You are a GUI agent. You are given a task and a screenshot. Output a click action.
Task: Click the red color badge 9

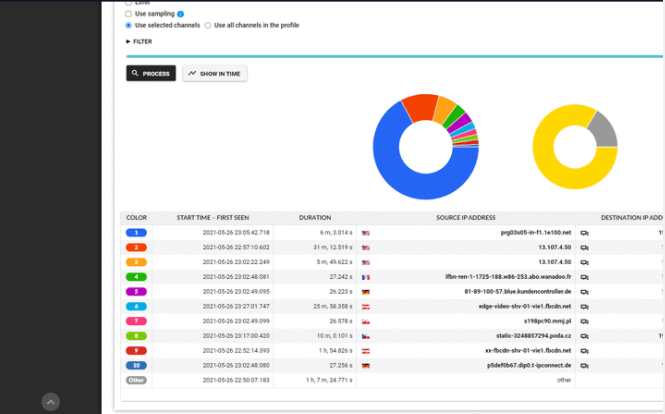pos(136,351)
